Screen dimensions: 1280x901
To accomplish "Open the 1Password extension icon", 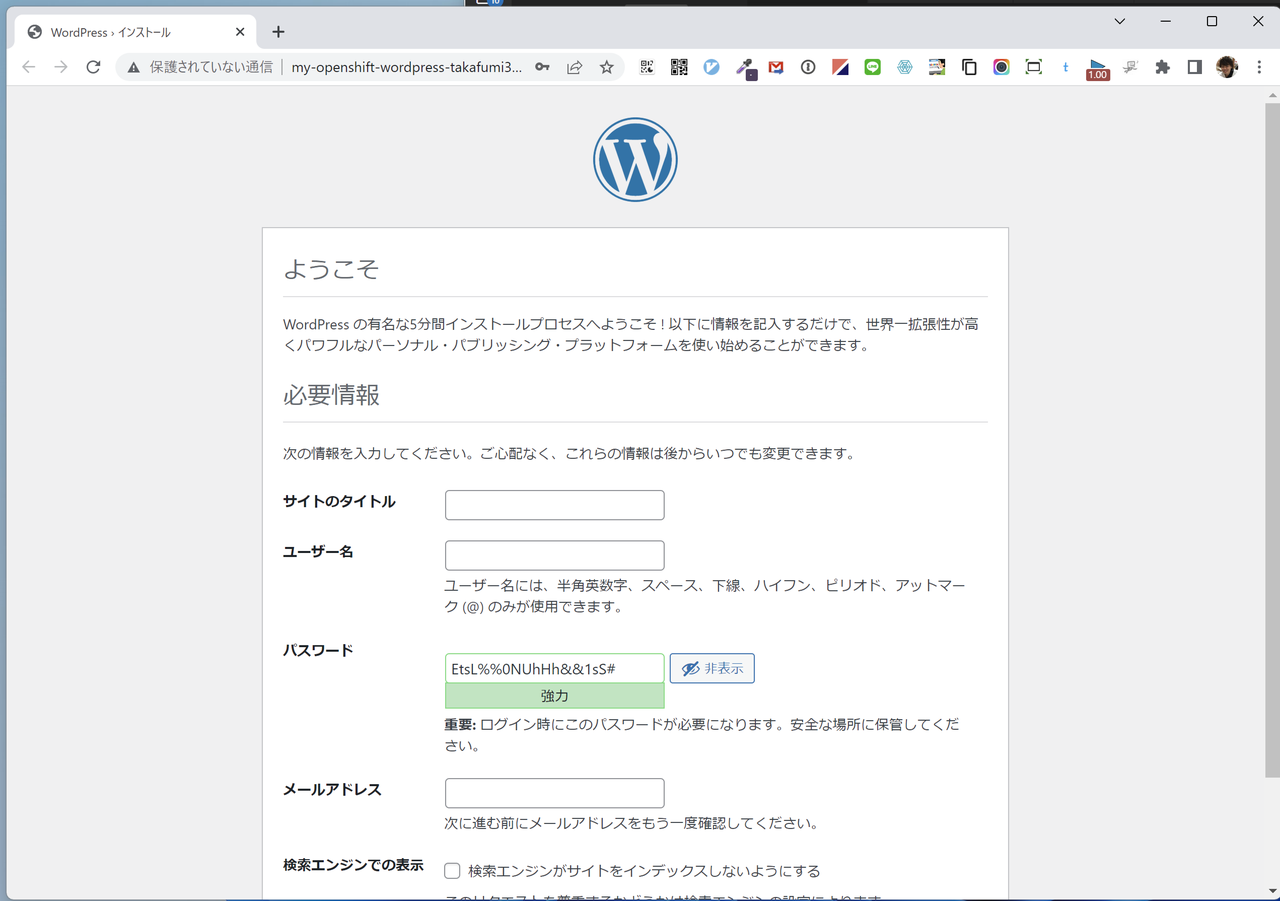I will pos(808,67).
